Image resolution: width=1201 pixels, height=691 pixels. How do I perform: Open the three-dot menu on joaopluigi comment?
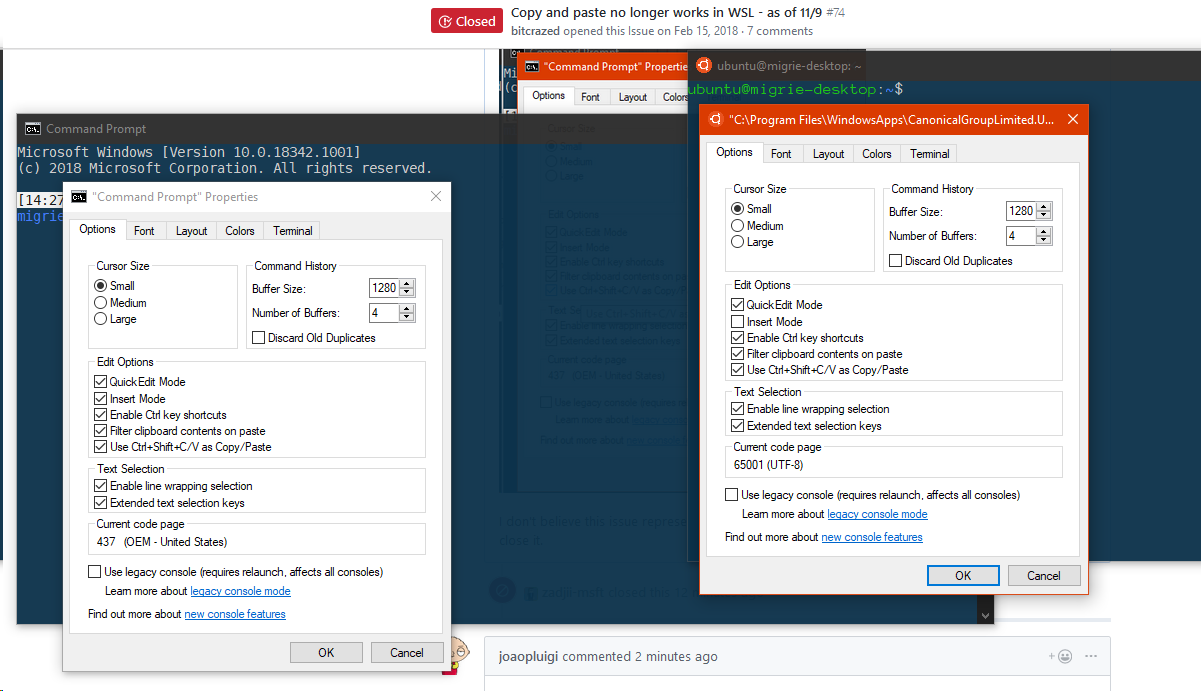1091,657
